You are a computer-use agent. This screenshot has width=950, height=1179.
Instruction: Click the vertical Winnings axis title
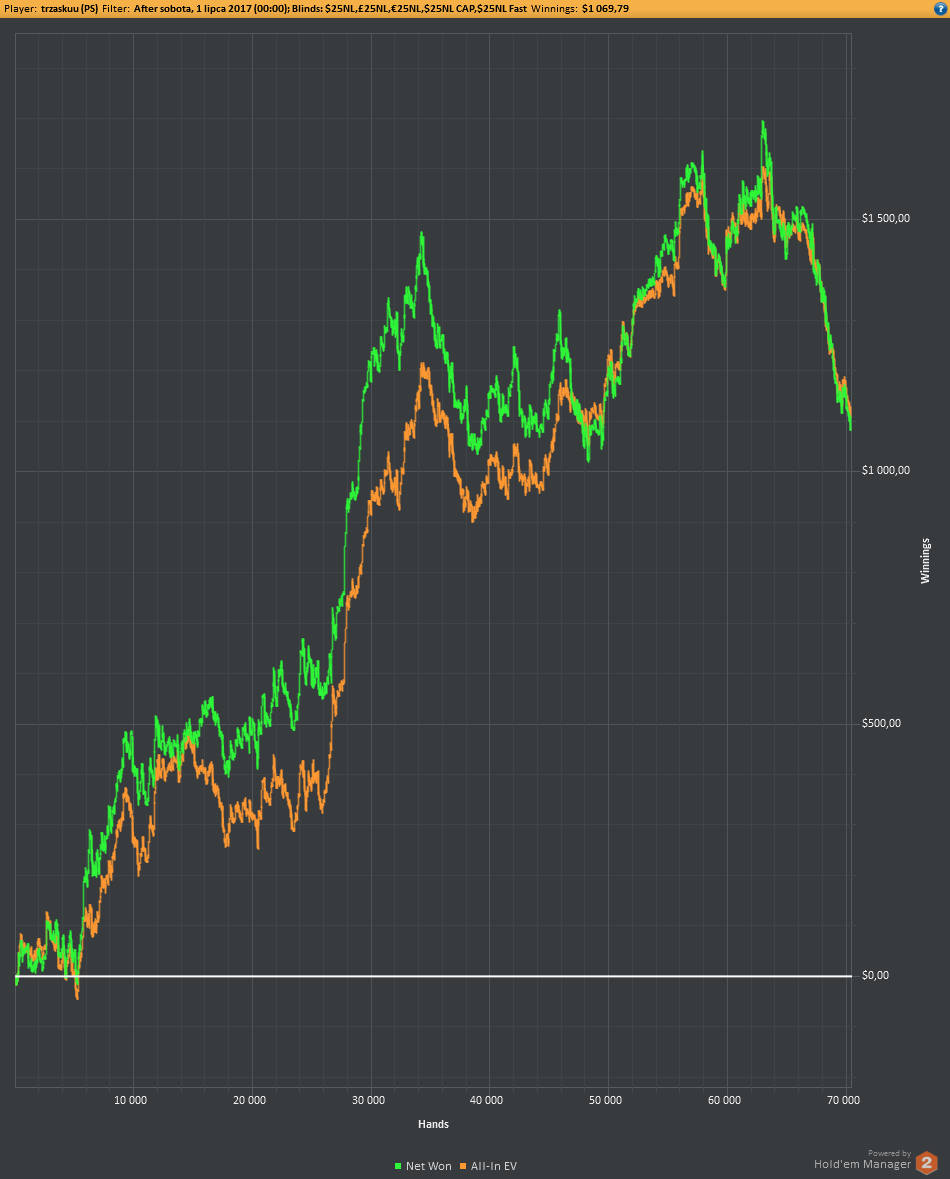click(925, 561)
